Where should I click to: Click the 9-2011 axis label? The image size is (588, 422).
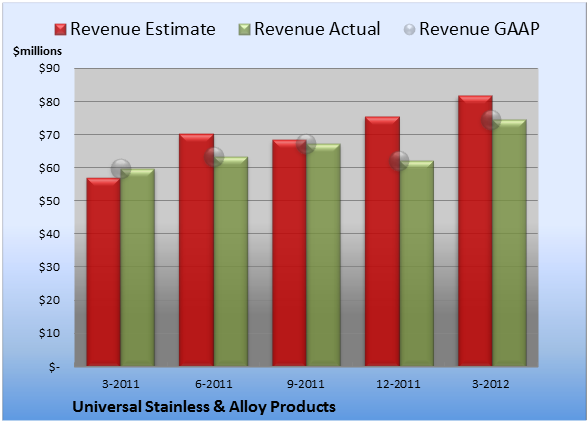pos(306,384)
